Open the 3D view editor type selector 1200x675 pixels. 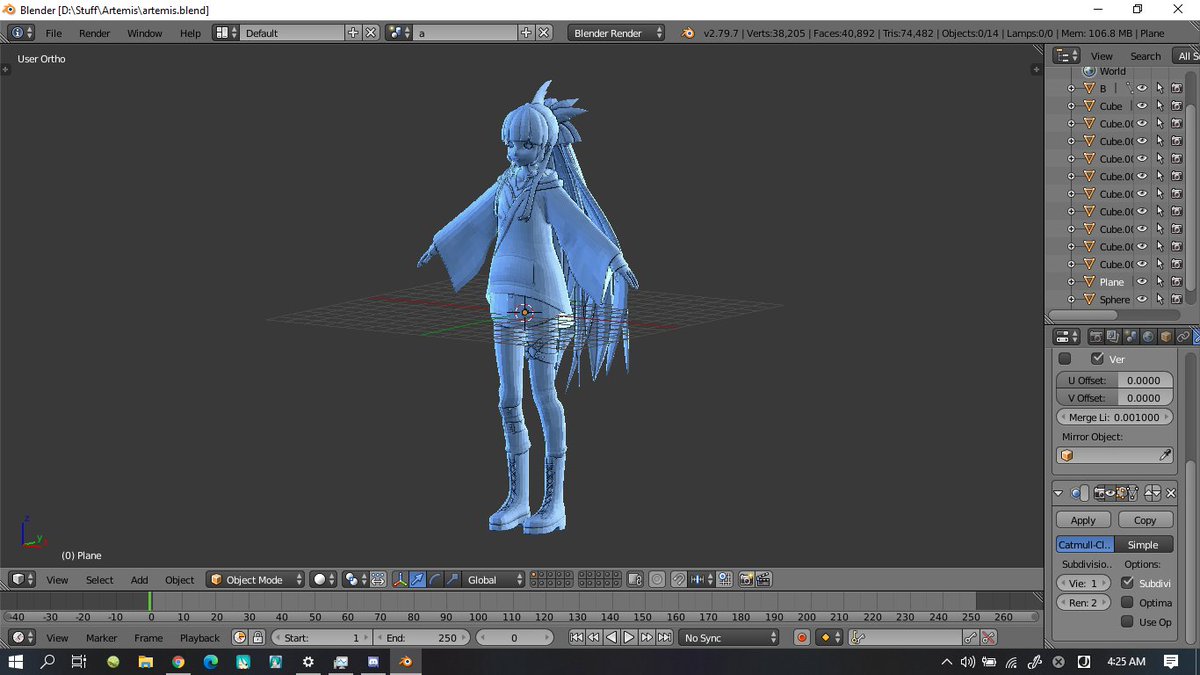tap(21, 580)
